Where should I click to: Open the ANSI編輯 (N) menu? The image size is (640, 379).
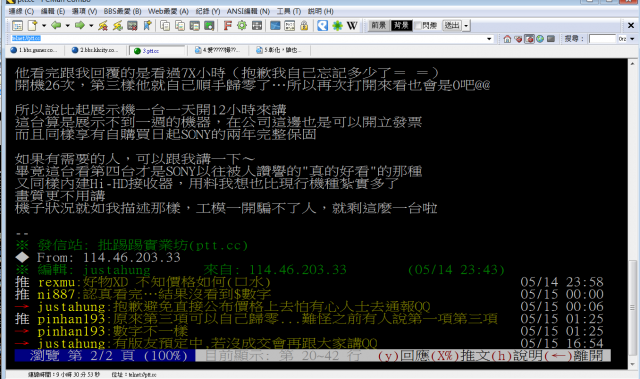(248, 11)
